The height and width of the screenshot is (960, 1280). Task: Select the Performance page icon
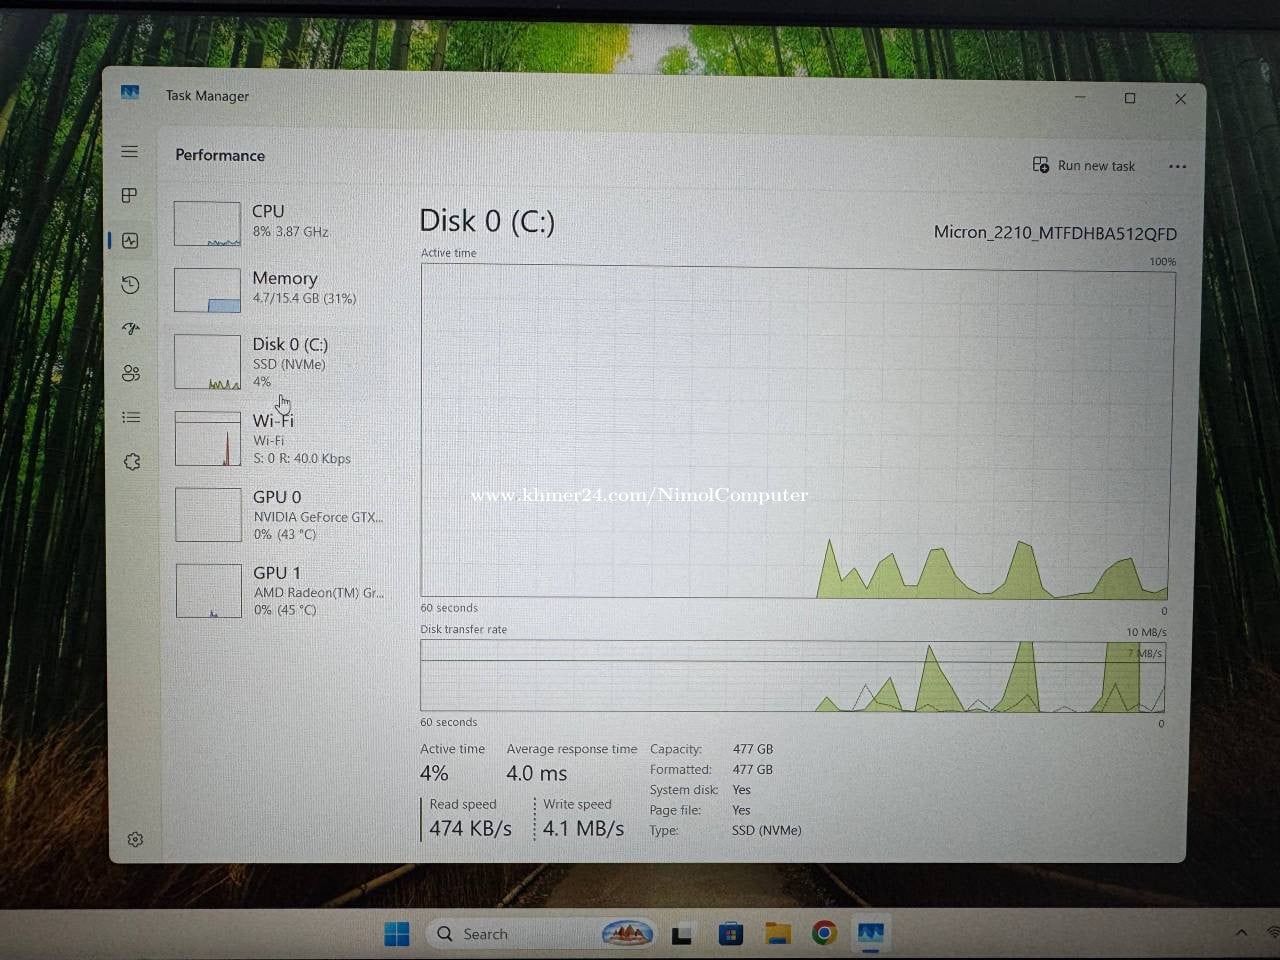130,240
